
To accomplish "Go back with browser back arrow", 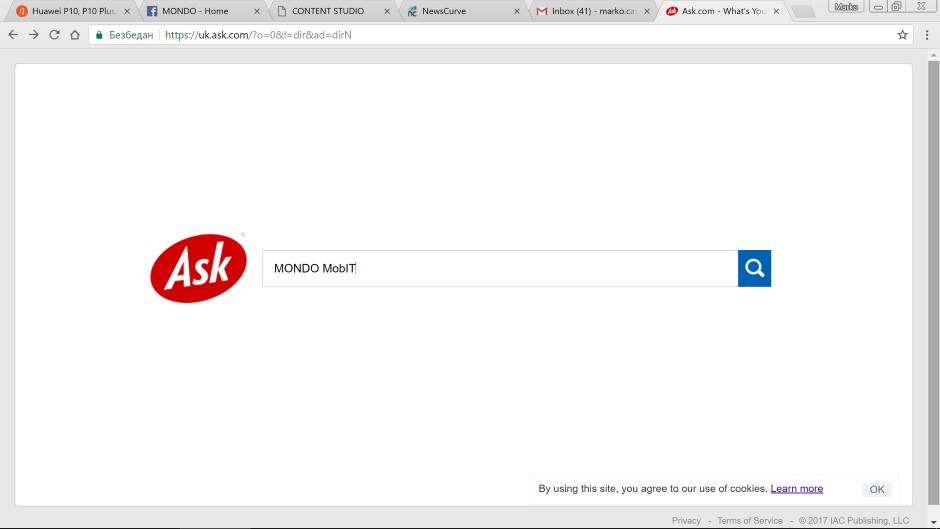I will click(x=13, y=34).
